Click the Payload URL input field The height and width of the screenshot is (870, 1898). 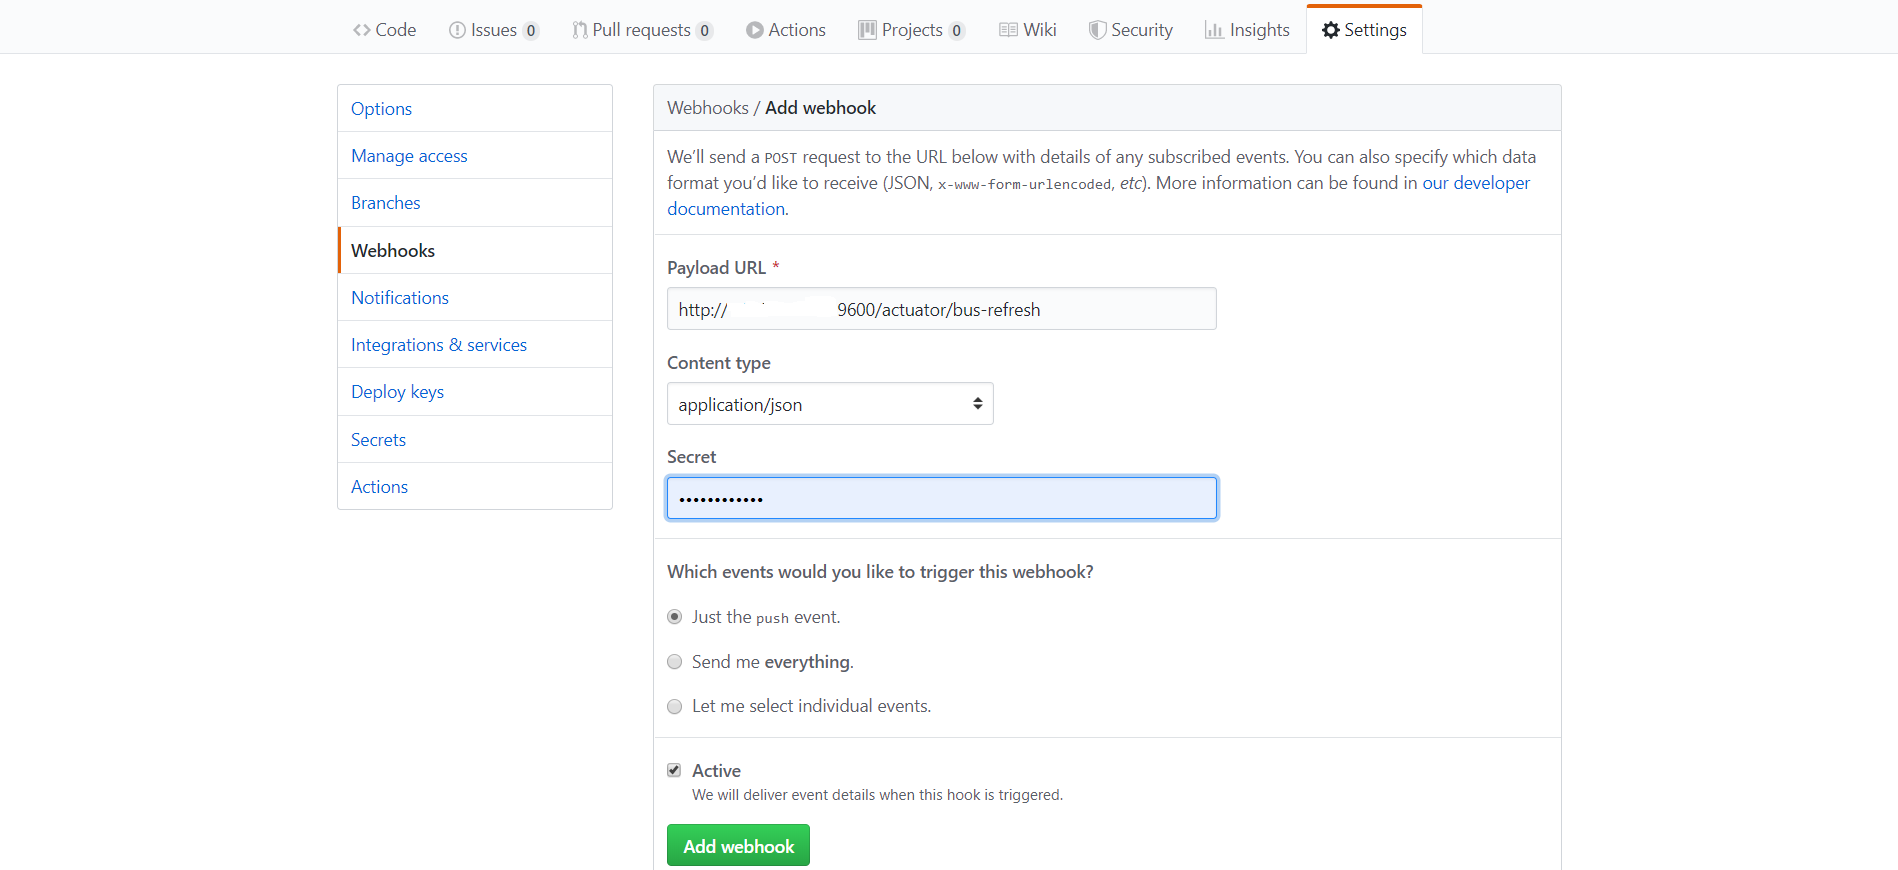click(x=942, y=309)
